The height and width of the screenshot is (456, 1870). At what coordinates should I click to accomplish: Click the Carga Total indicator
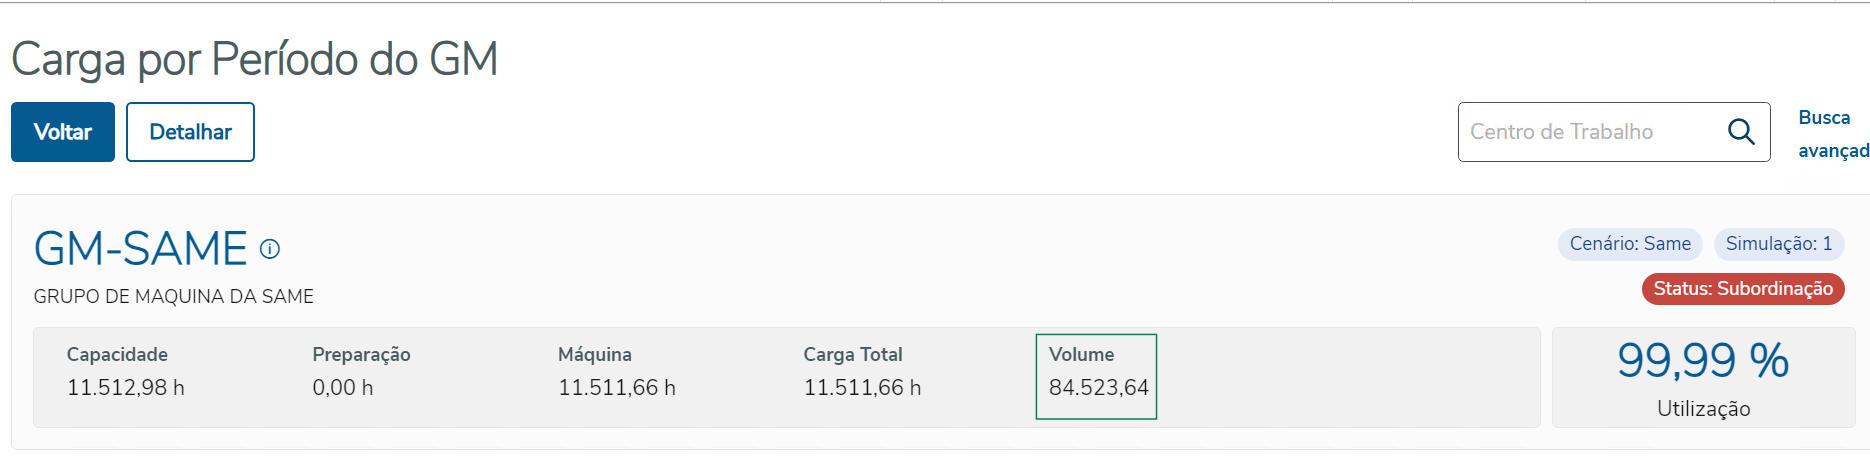coord(862,372)
